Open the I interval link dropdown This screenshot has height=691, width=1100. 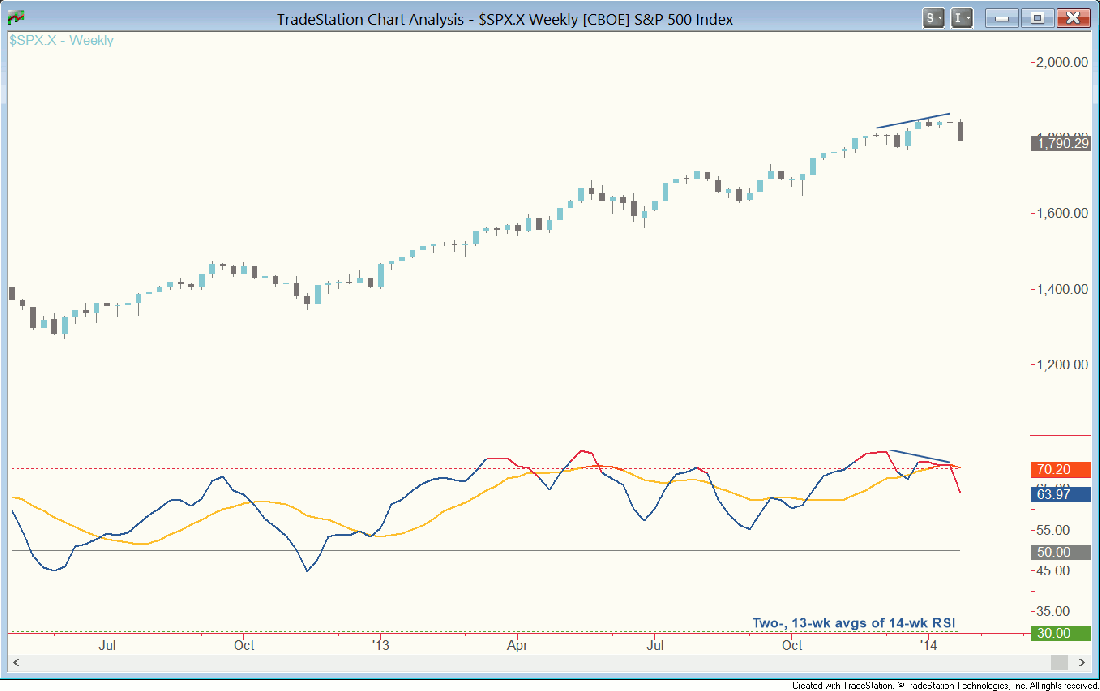point(962,18)
